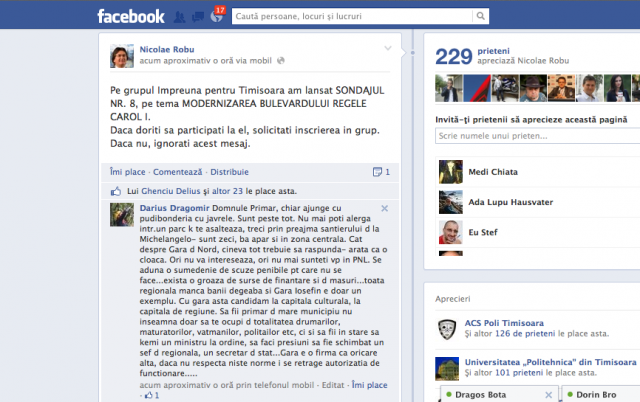Click the 229 friends count
Screen dimensions: 640x402
[453, 57]
